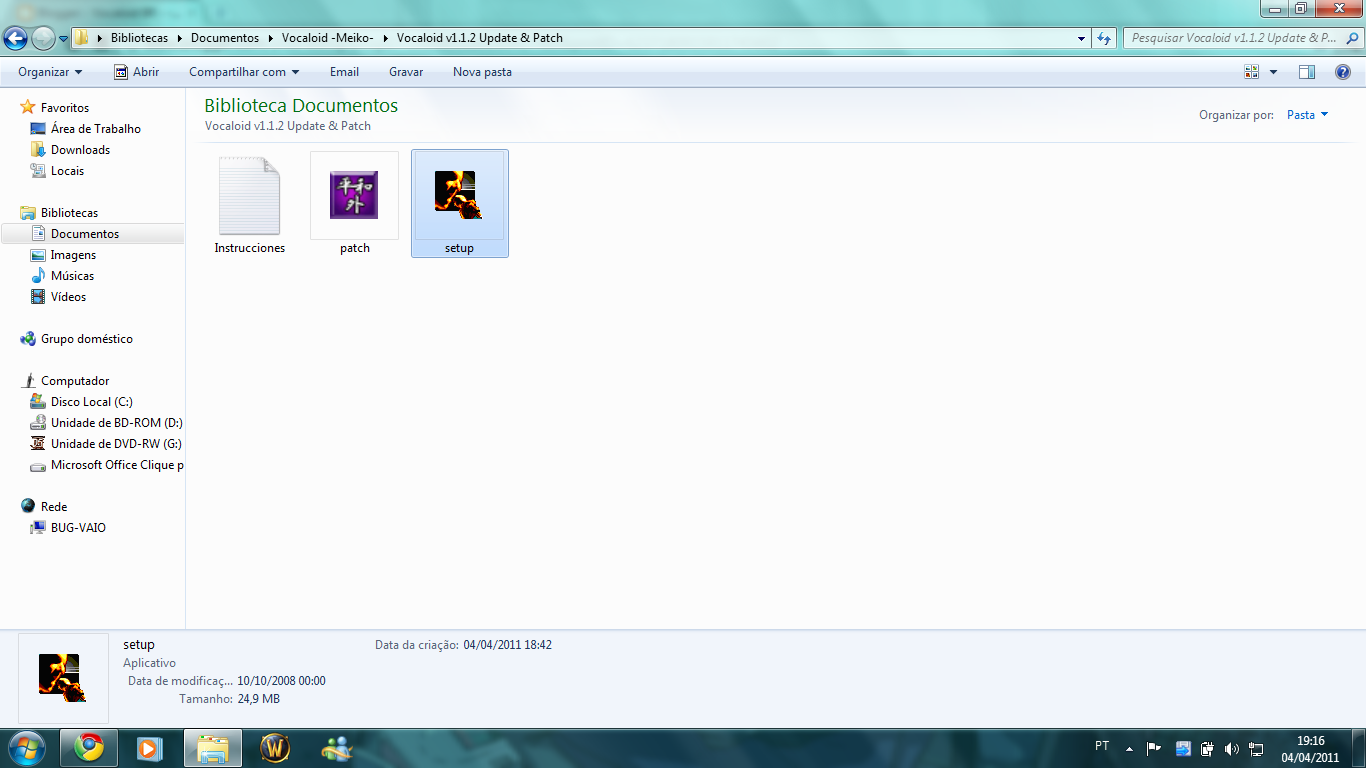
Task: Open the Organizar por Pasta dropdown
Action: [1307, 115]
